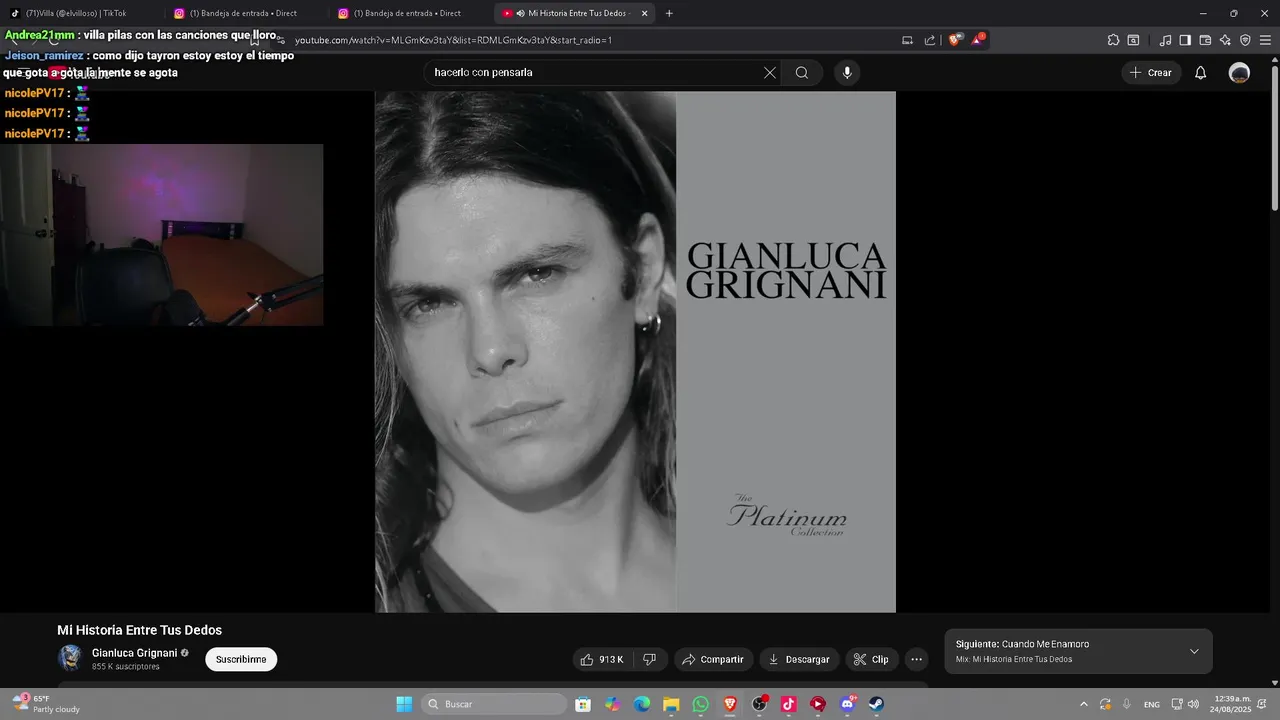This screenshot has height=720, width=1280.
Task: Click the YouTube search magnifier button
Action: [x=802, y=73]
